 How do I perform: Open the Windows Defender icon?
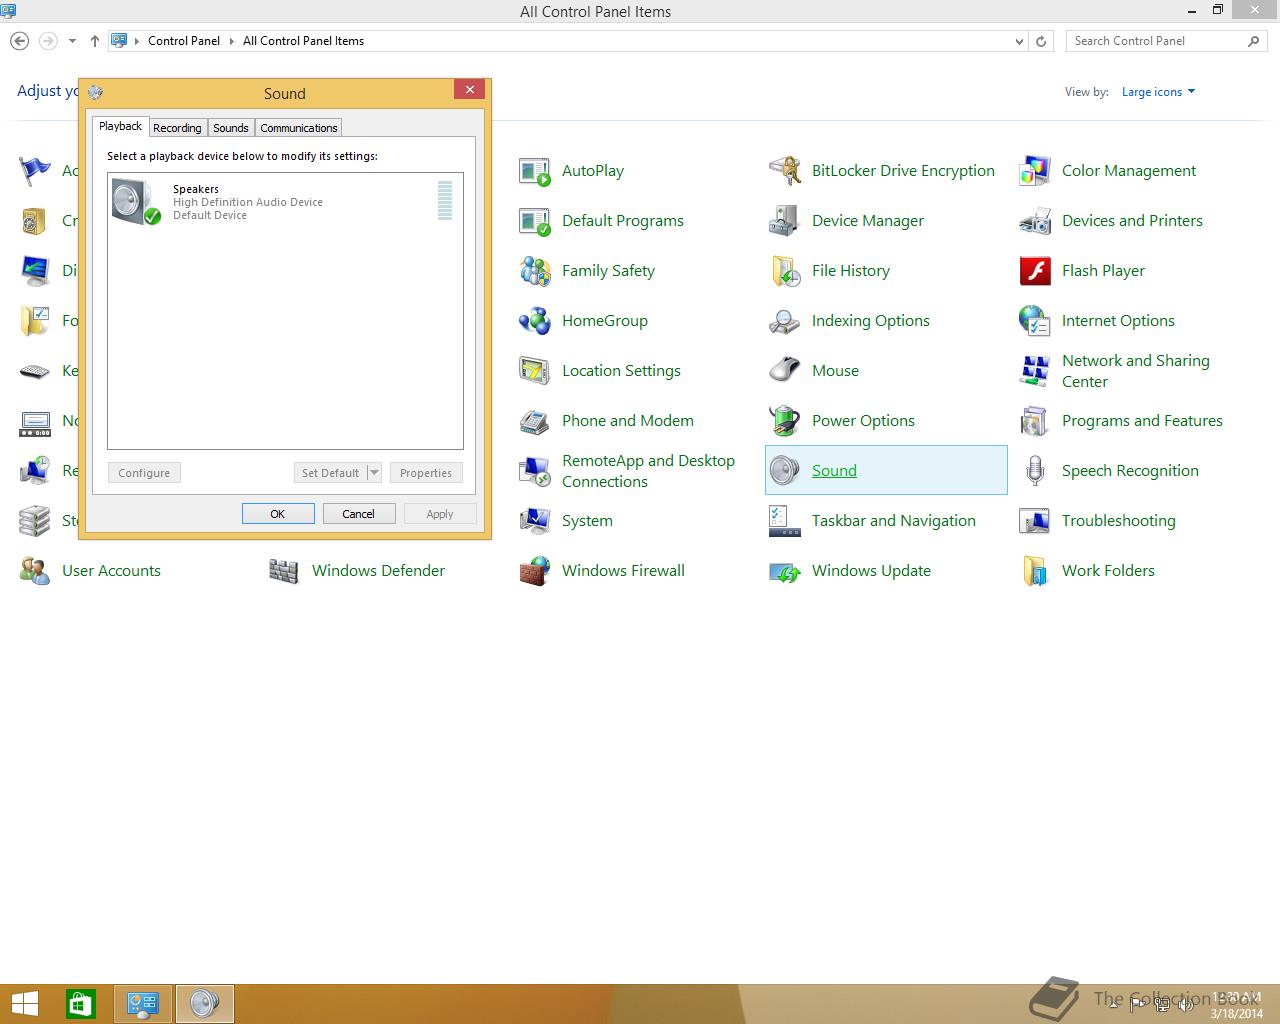click(x=285, y=571)
